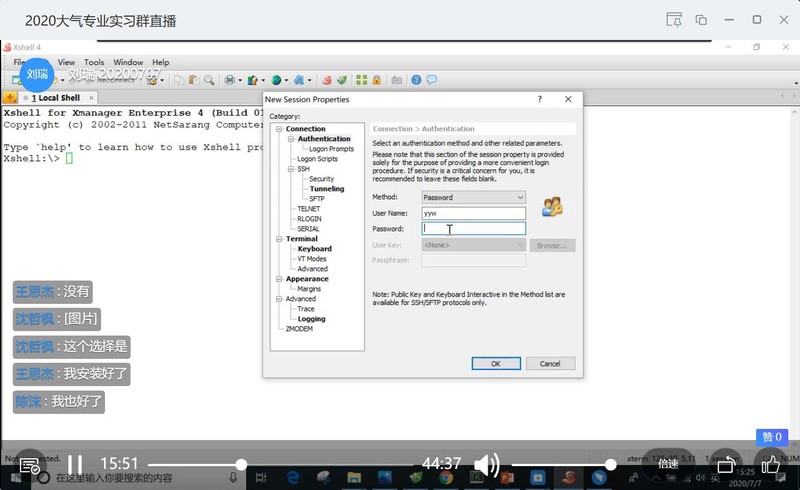Collapse the Connection tree node

click(x=279, y=129)
